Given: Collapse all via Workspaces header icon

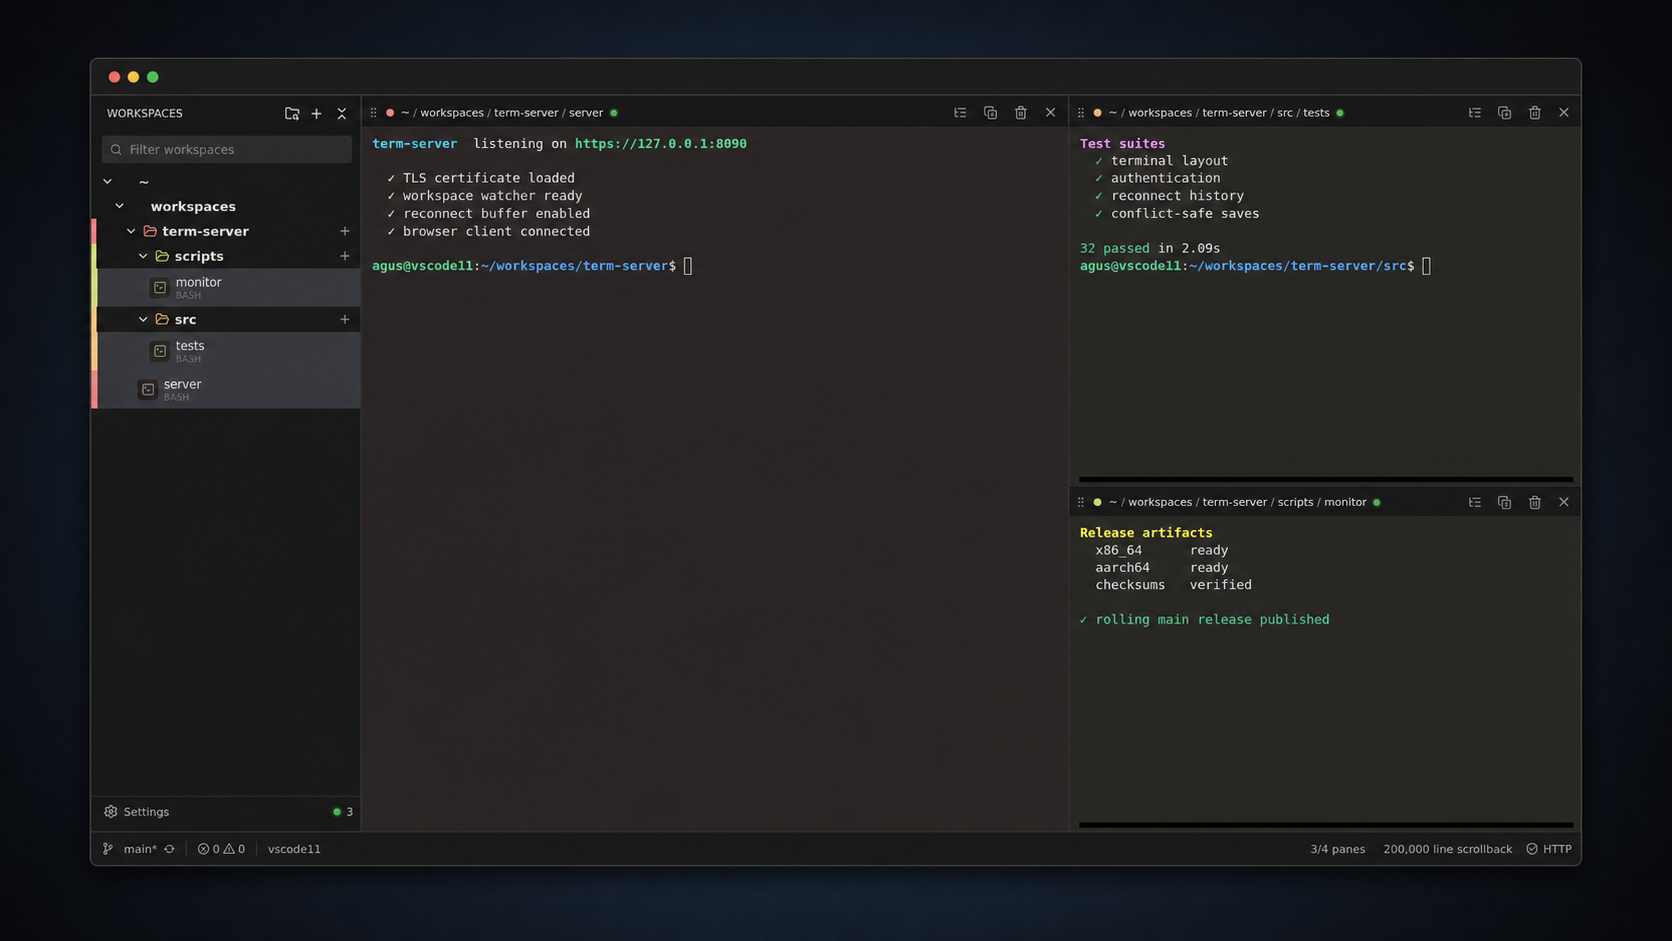Looking at the screenshot, I should pos(342,114).
